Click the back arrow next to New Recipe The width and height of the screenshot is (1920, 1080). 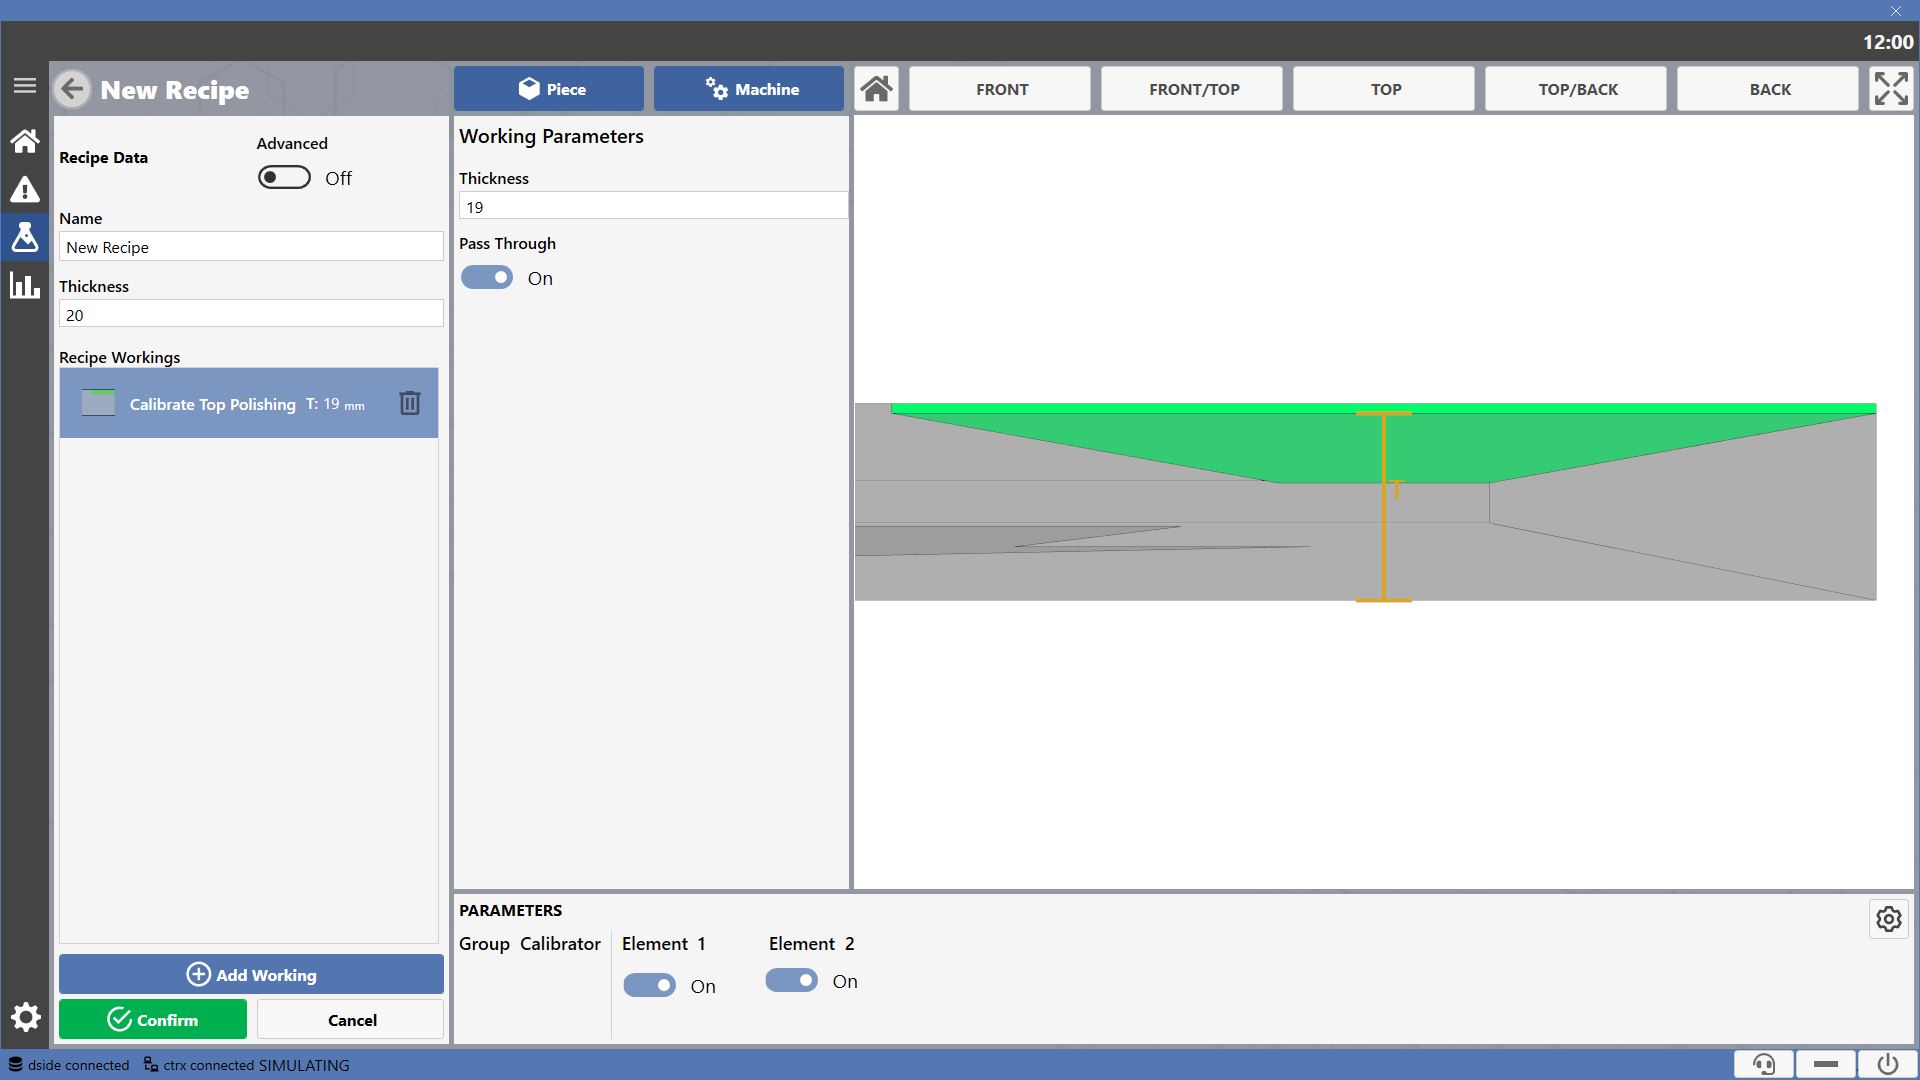pos(72,89)
